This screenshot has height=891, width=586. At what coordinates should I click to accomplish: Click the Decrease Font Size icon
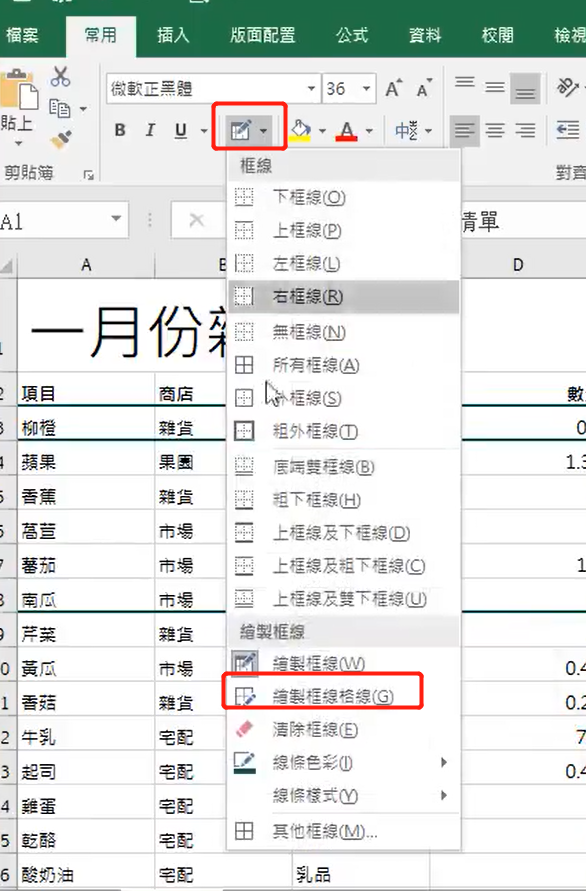click(424, 88)
